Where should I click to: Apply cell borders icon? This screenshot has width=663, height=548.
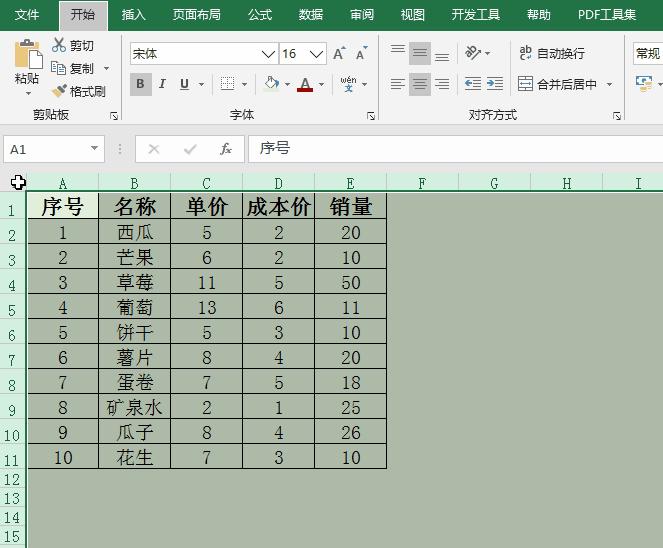tap(227, 84)
